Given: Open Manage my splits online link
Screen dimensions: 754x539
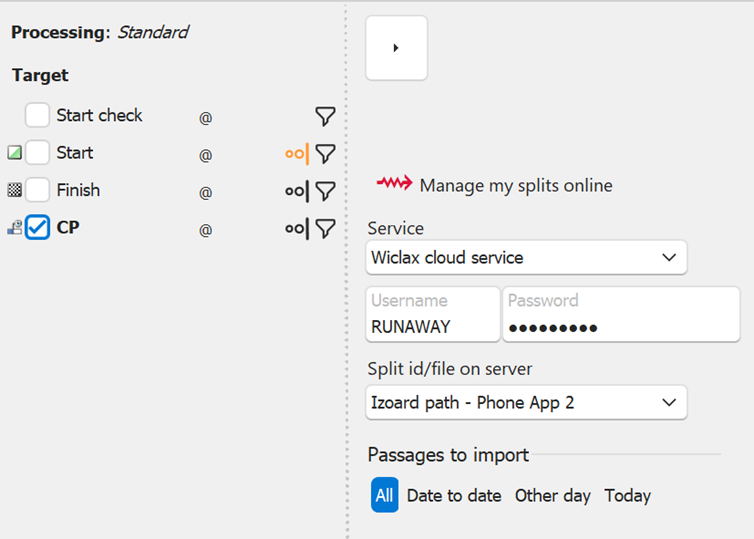Looking at the screenshot, I should tap(515, 185).
